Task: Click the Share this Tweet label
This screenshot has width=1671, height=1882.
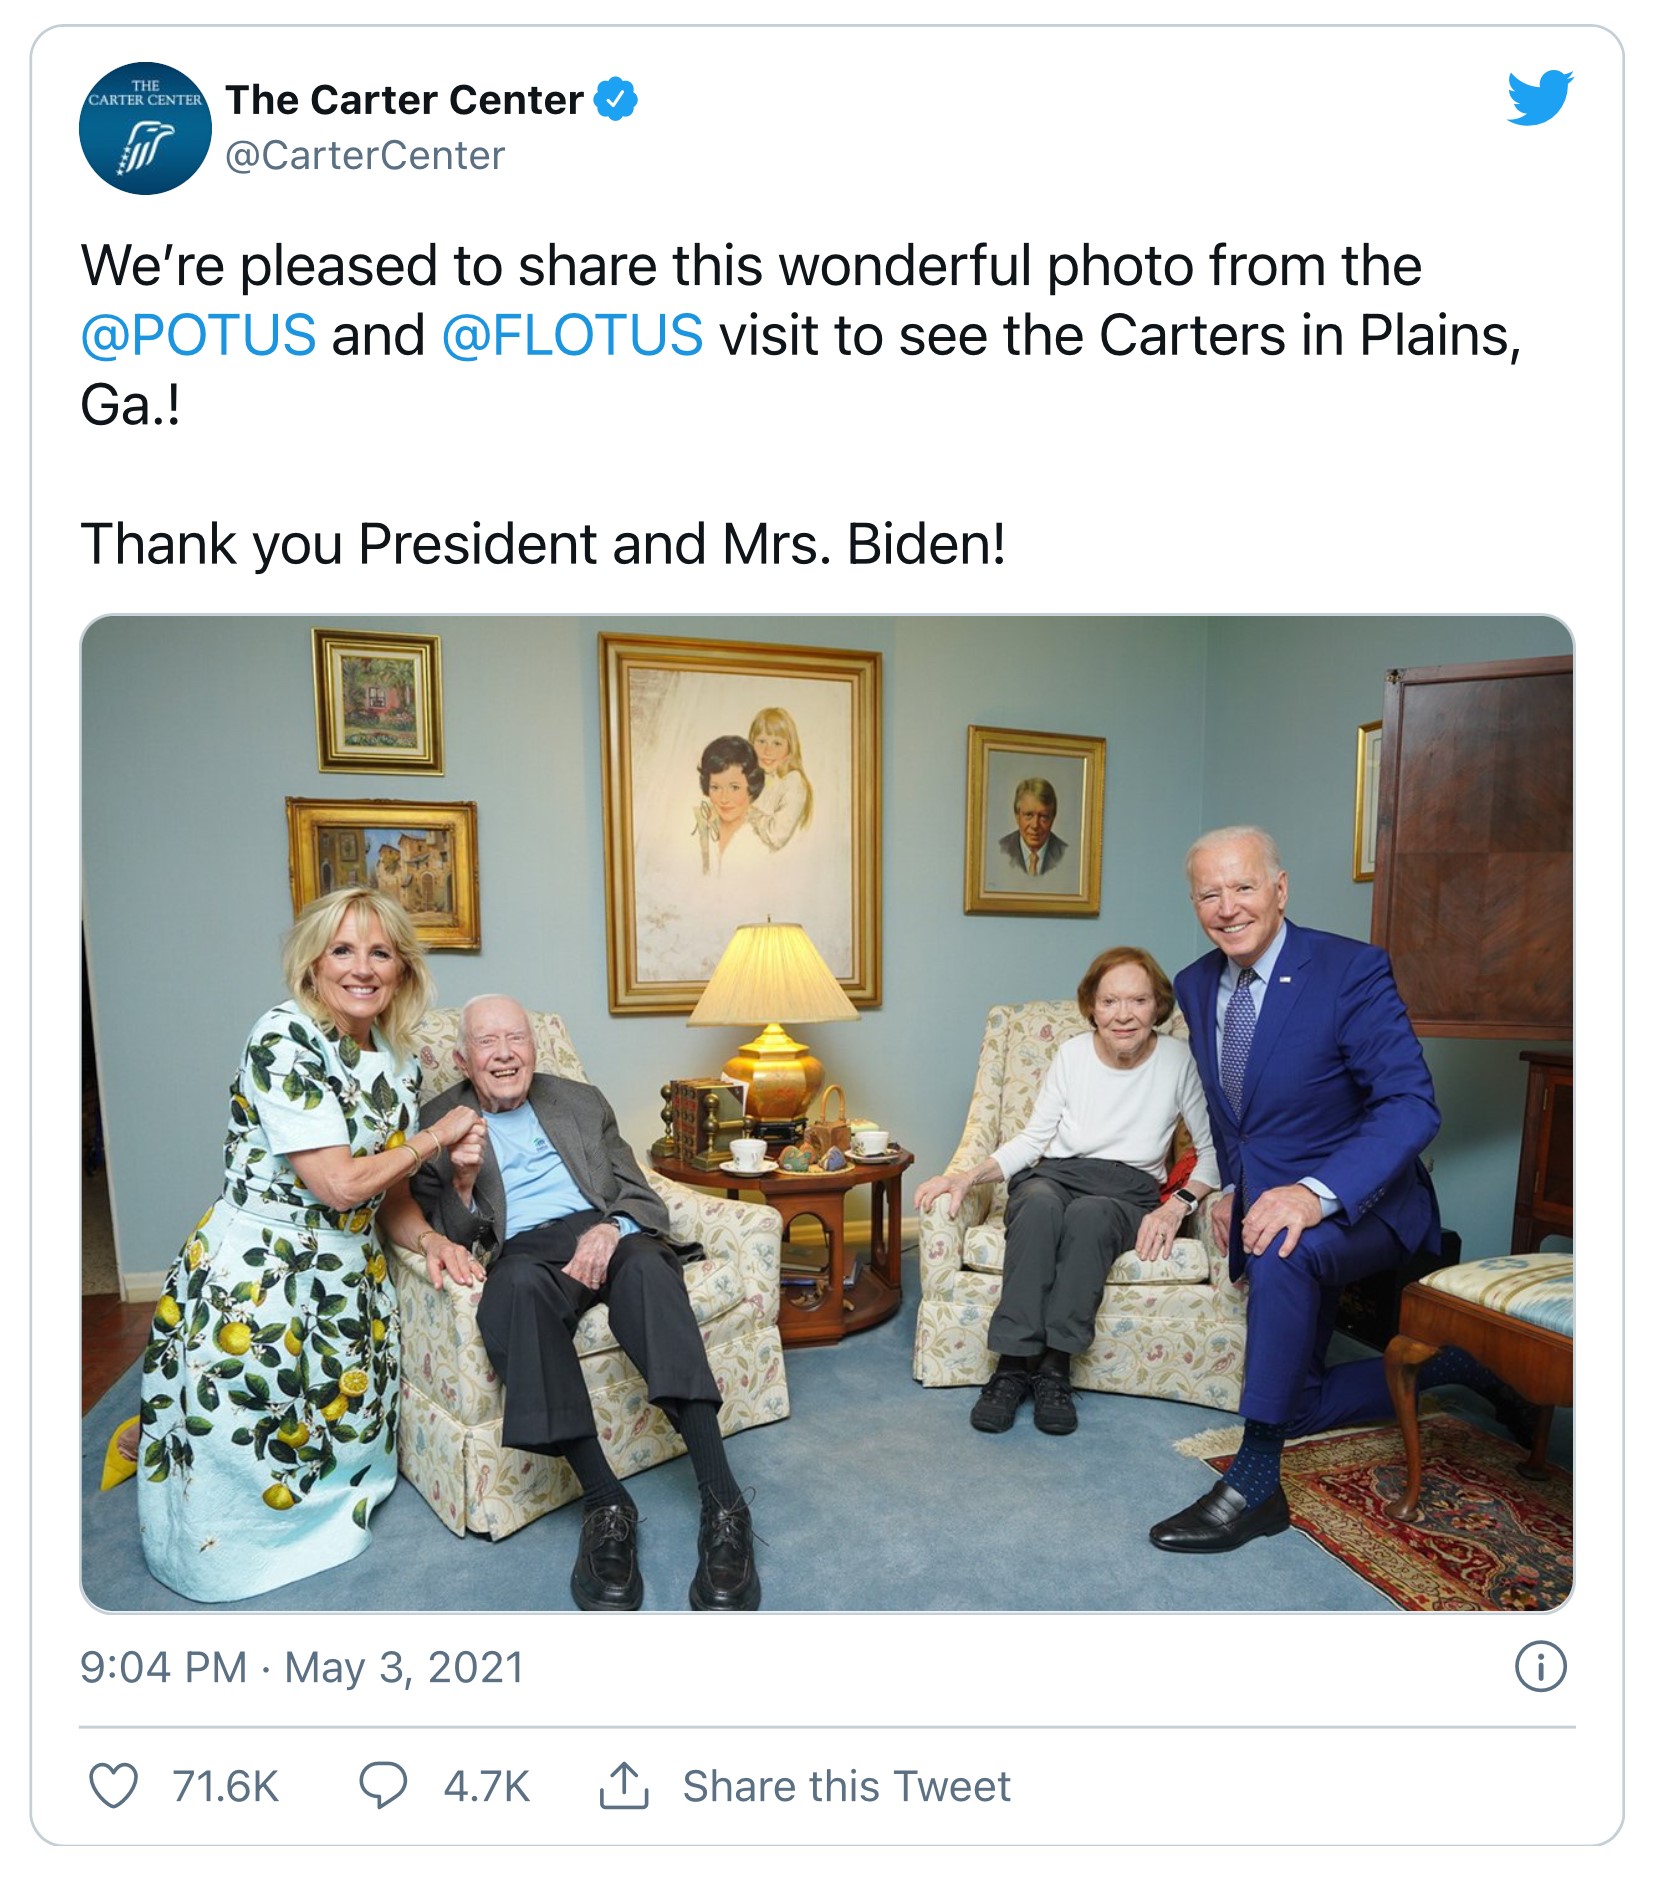Action: 846,1786
